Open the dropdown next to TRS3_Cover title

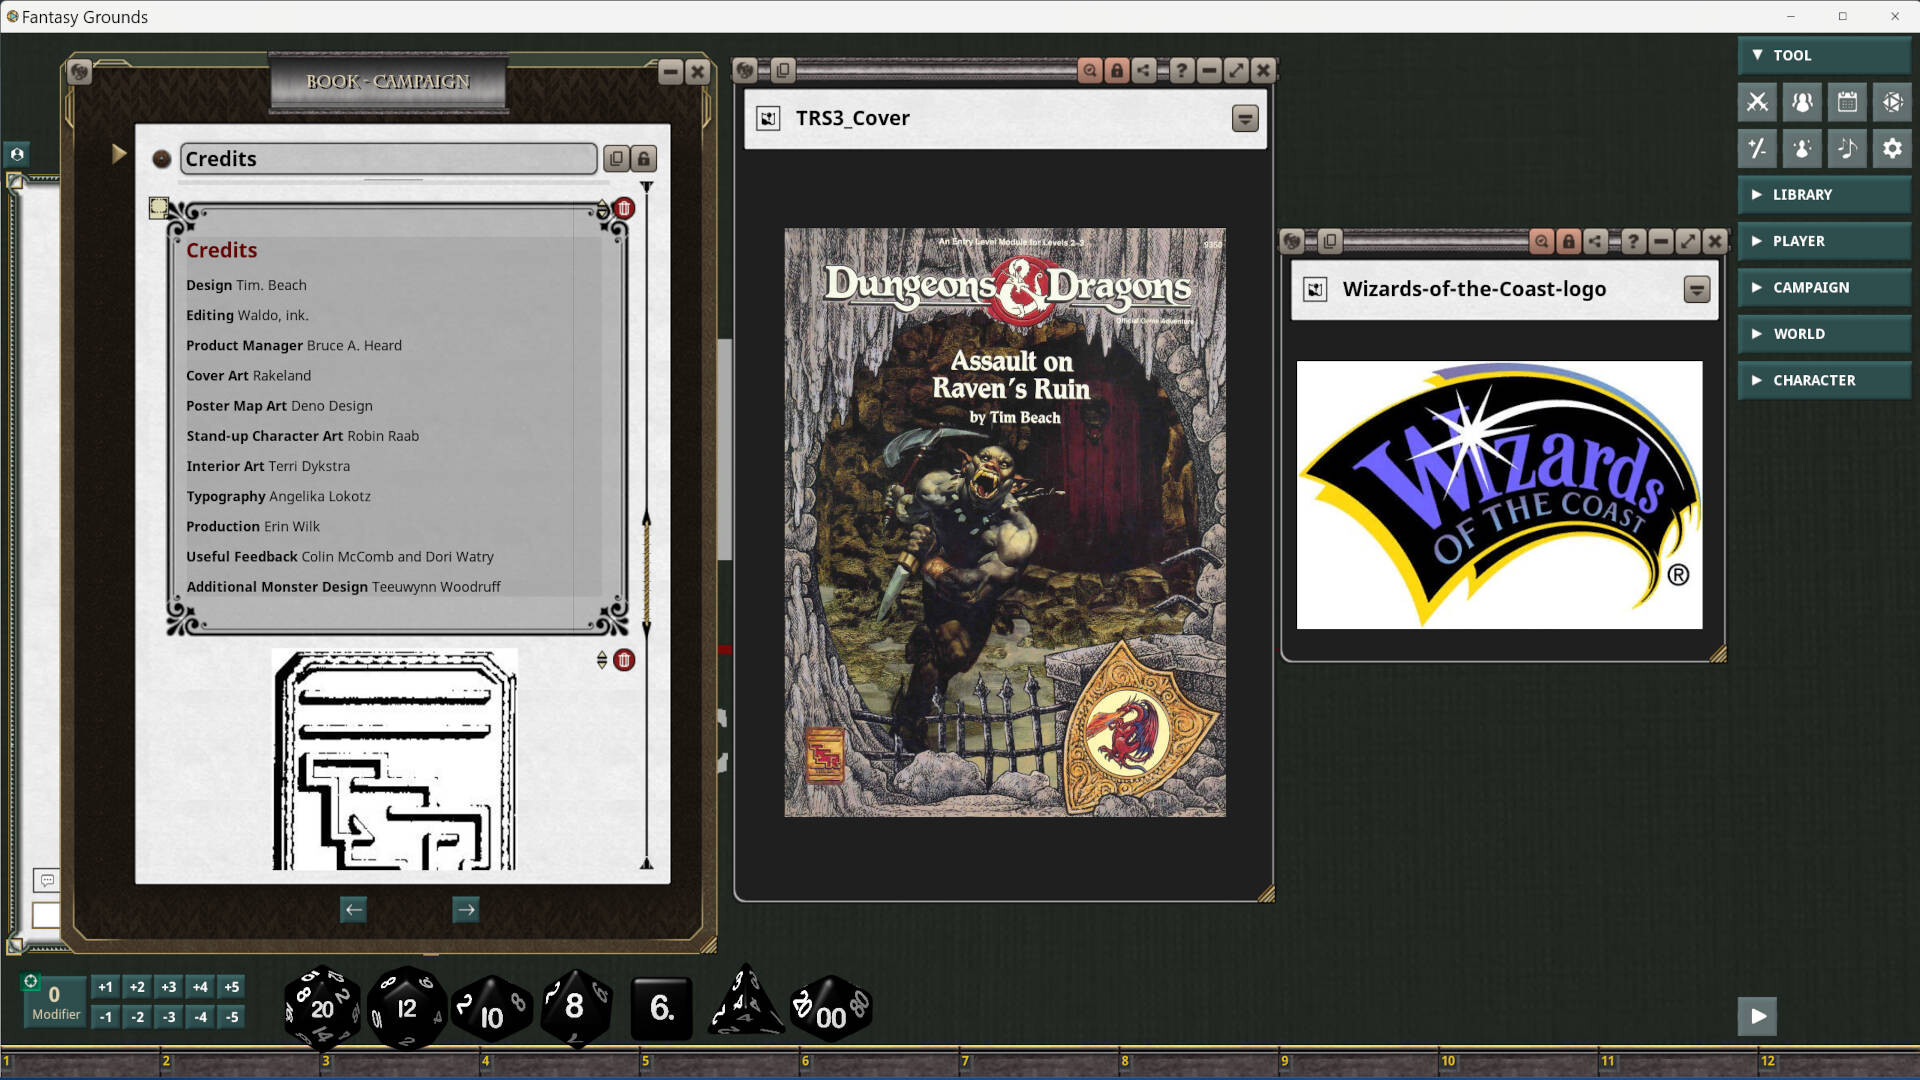[x=1245, y=118]
